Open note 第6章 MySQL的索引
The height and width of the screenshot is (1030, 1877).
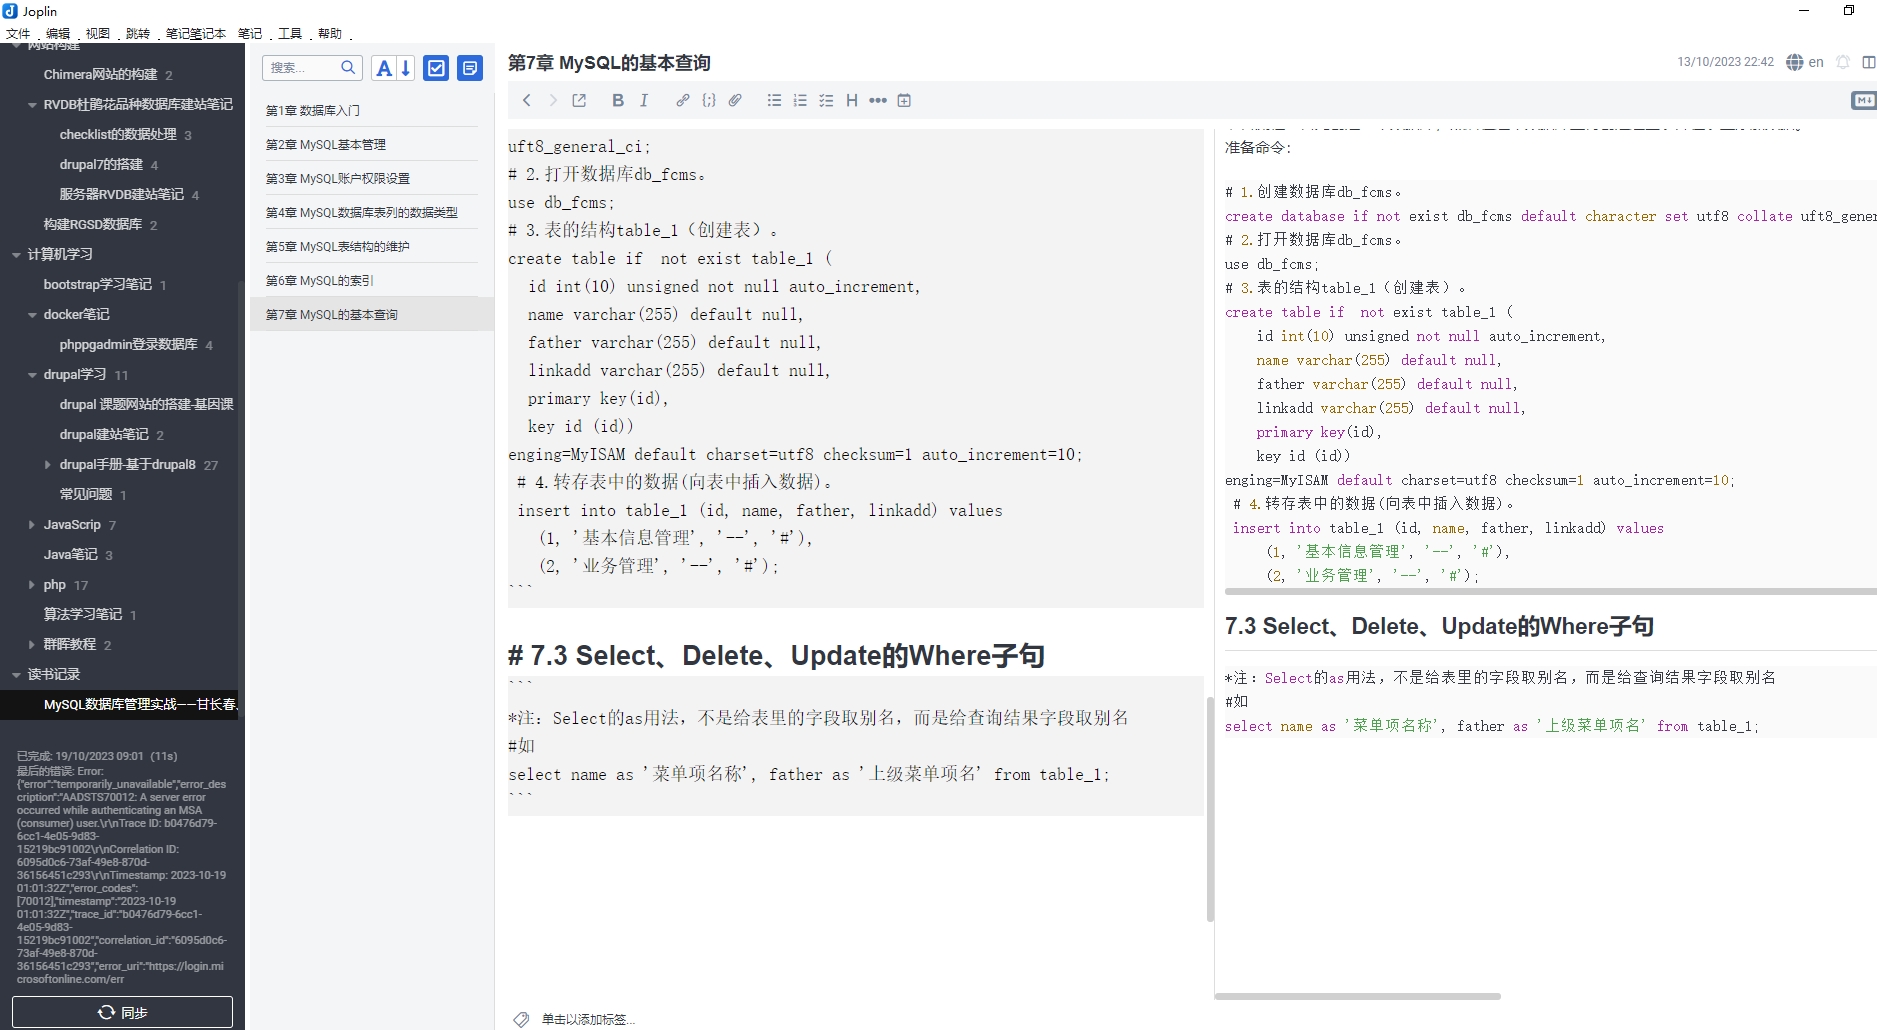(x=372, y=280)
